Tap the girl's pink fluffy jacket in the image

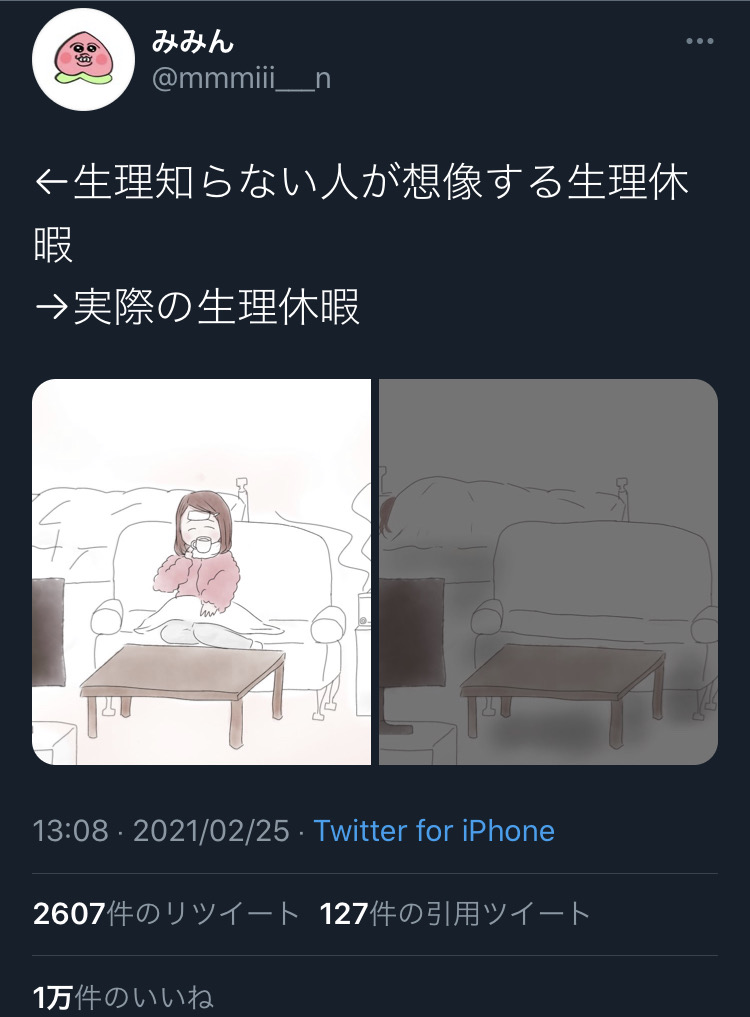[197, 575]
